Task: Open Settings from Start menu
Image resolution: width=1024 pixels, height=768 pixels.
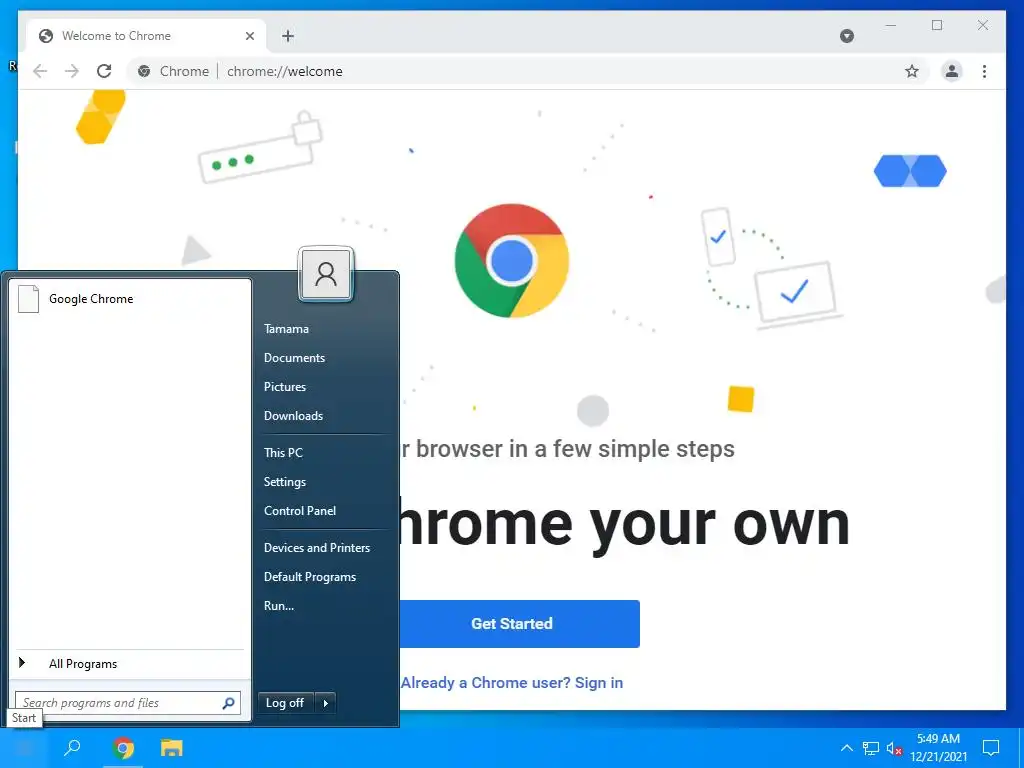Action: pyautogui.click(x=285, y=482)
